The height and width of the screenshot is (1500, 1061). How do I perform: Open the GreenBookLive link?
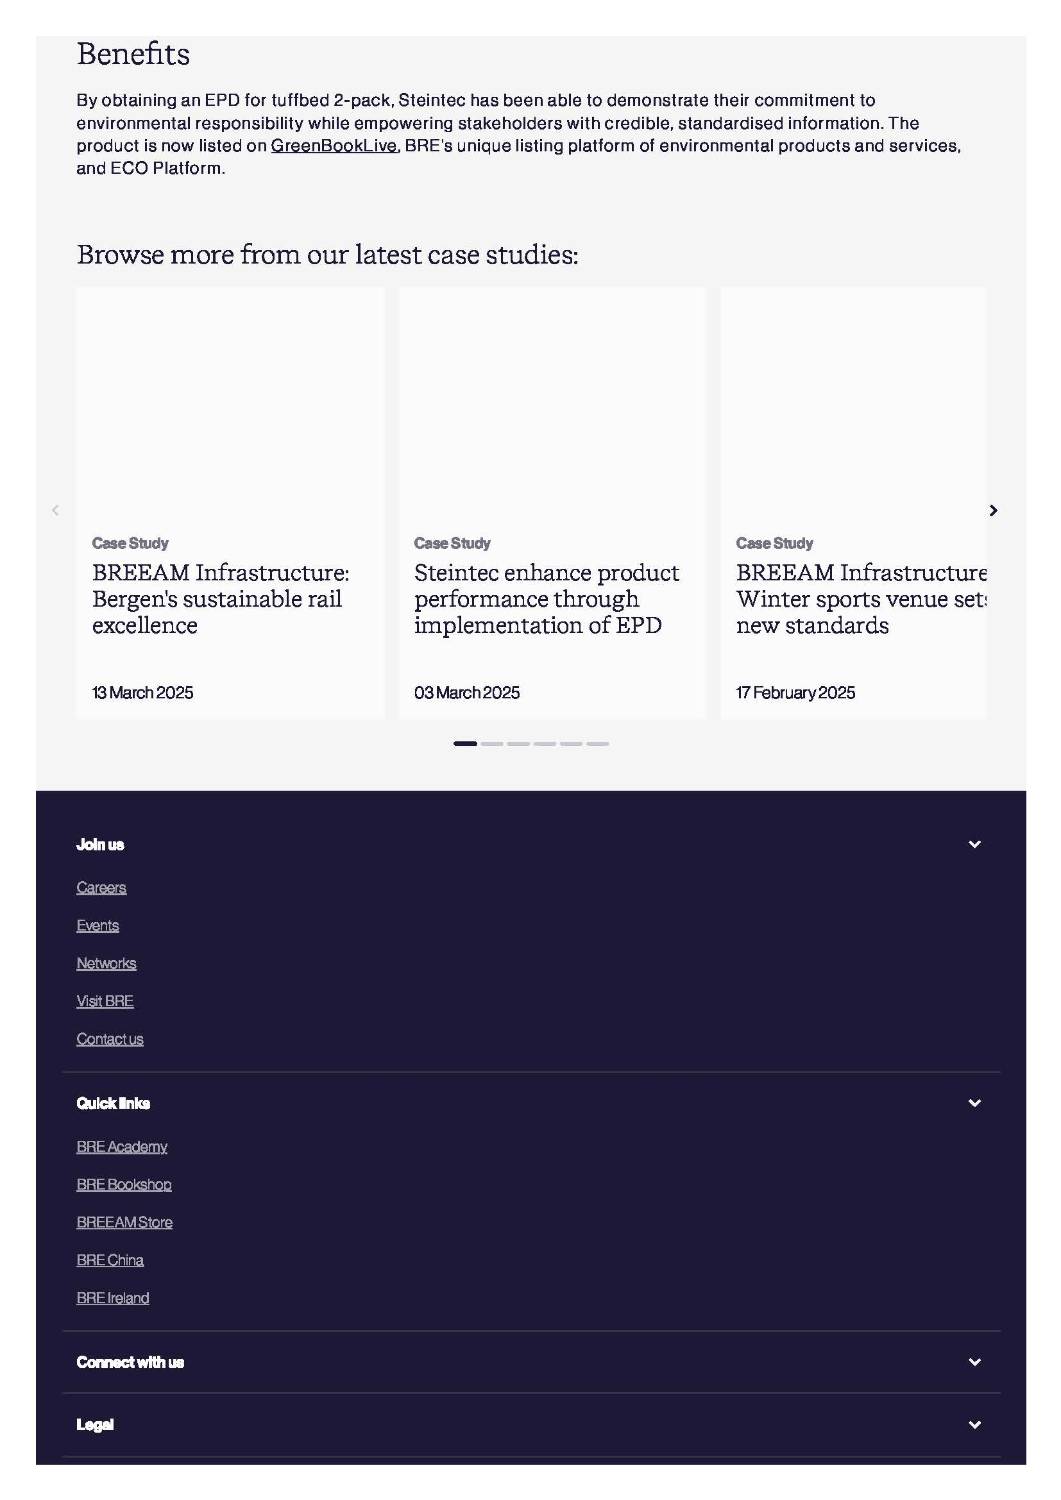point(334,146)
